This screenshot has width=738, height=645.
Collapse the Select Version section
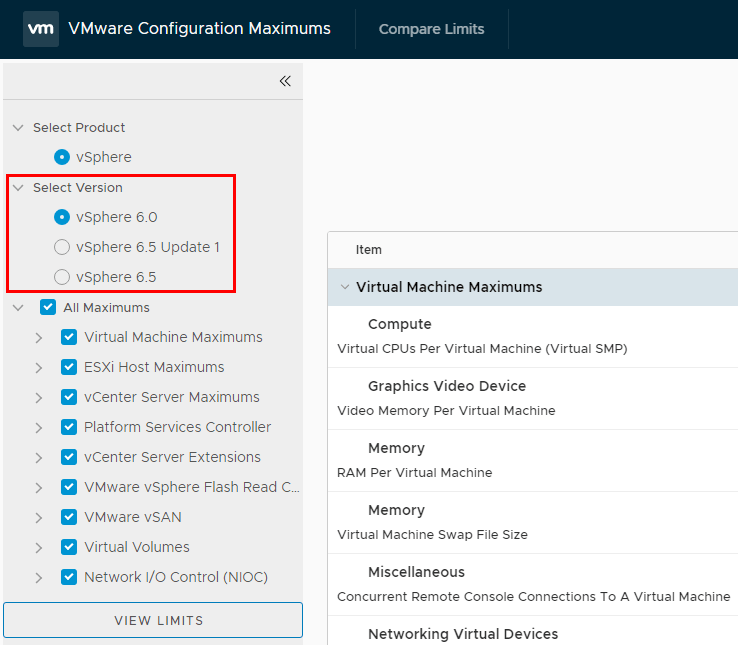(x=18, y=187)
